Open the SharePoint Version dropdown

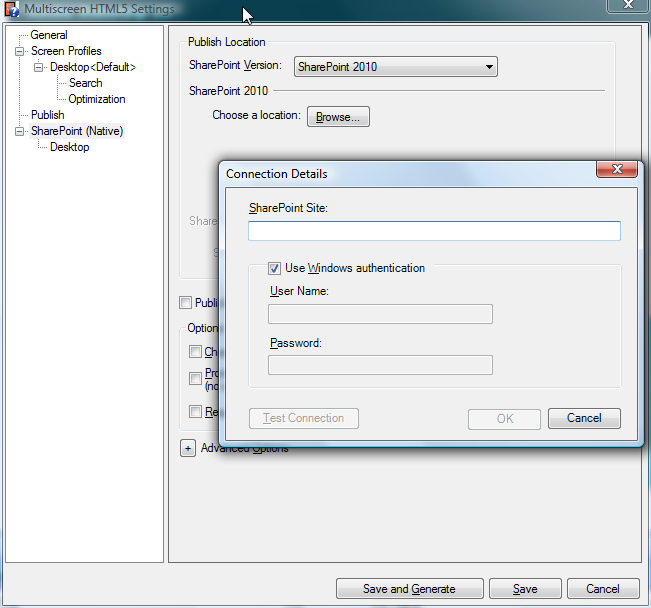pyautogui.click(x=396, y=67)
